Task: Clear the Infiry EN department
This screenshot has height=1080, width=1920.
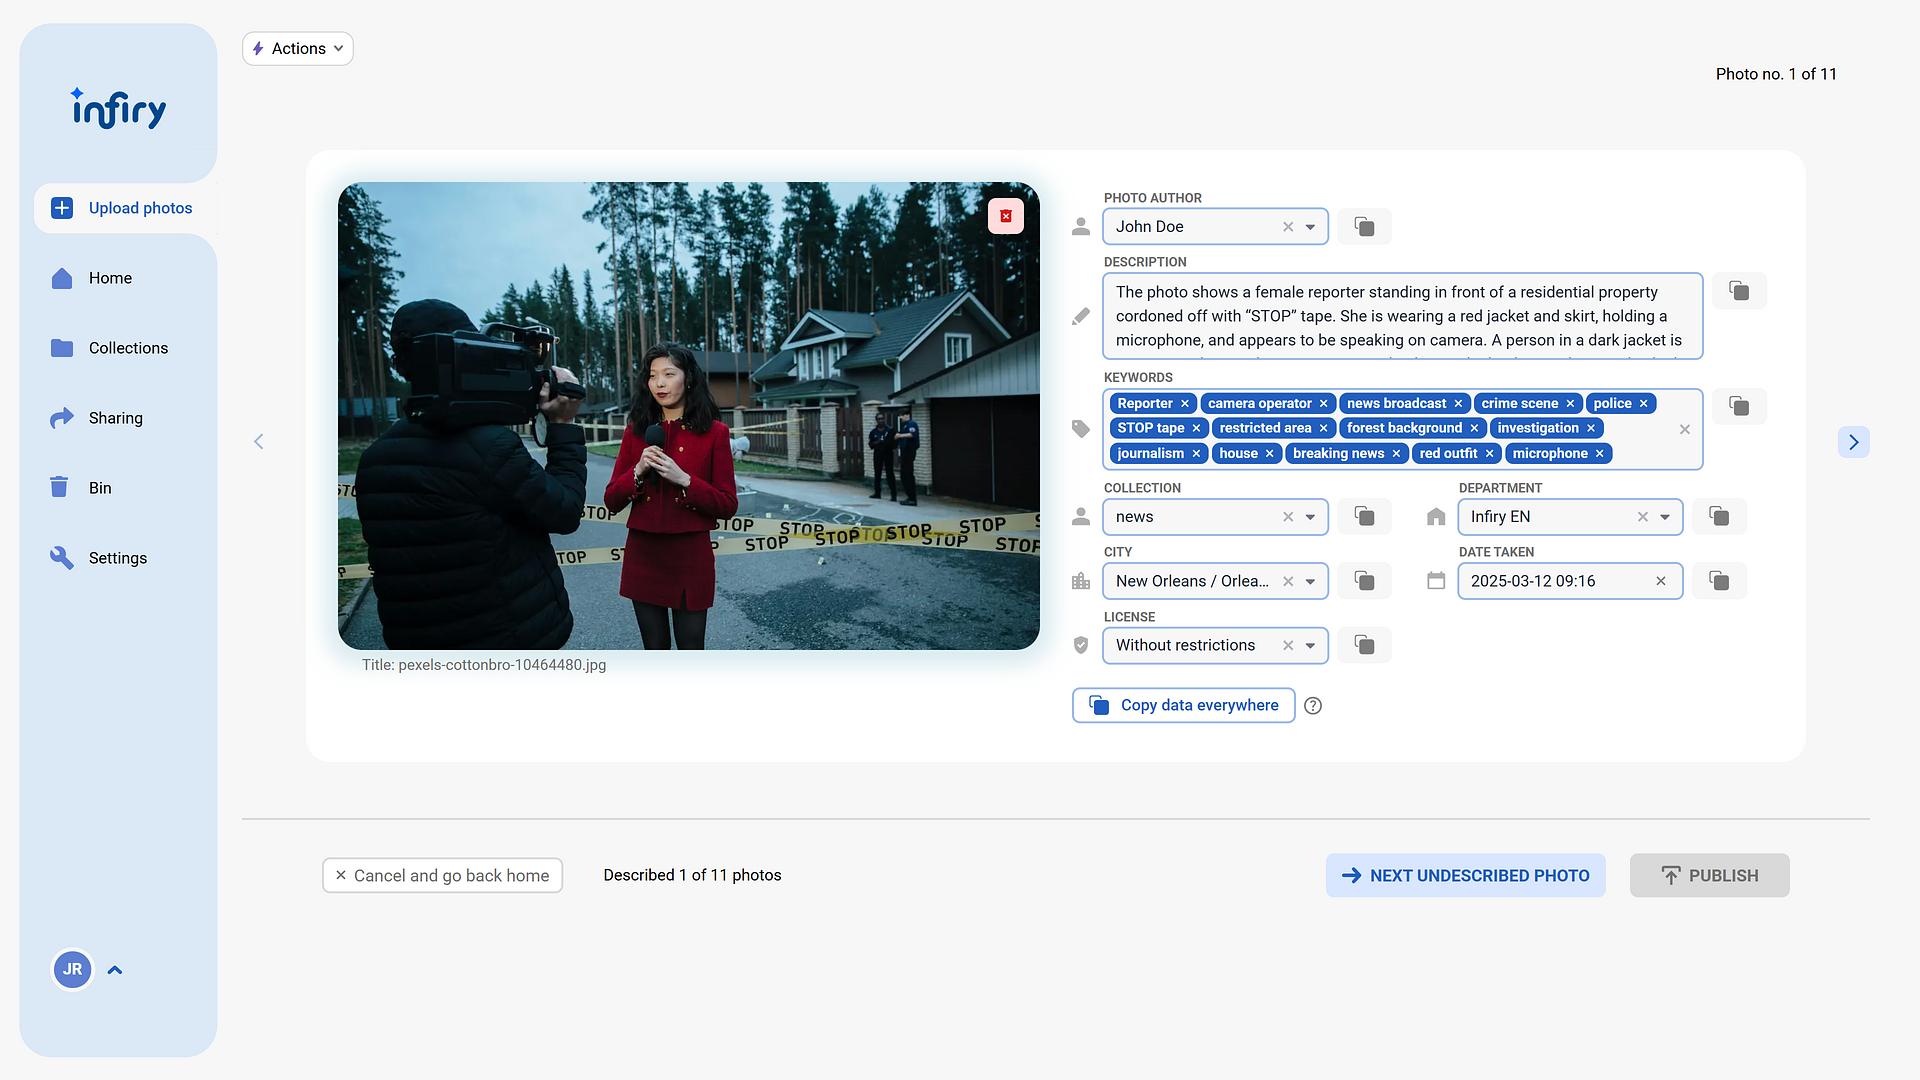Action: pyautogui.click(x=1643, y=517)
